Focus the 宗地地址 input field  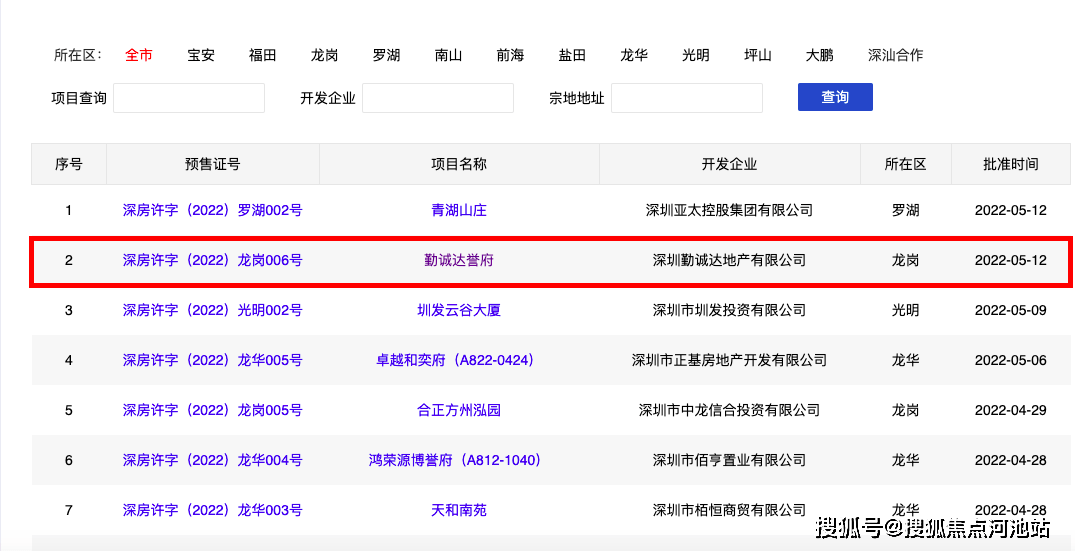pos(687,98)
